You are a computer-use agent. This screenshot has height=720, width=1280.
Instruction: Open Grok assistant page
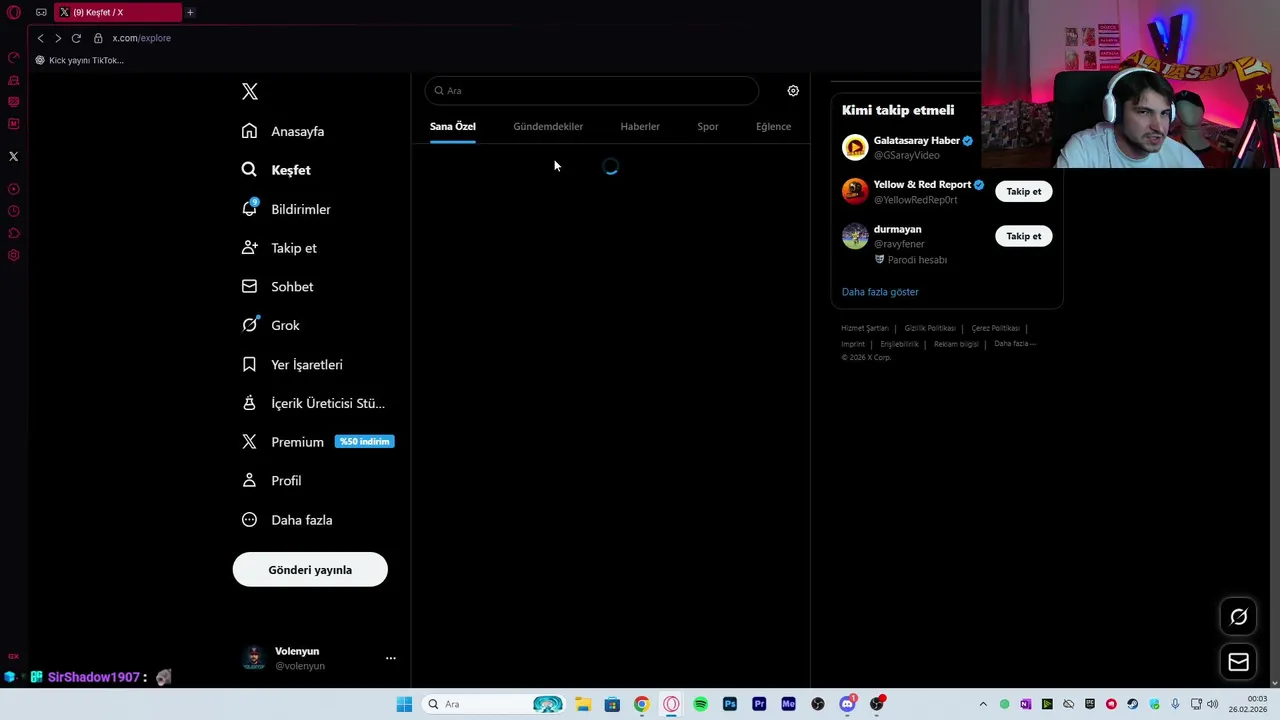click(271, 325)
